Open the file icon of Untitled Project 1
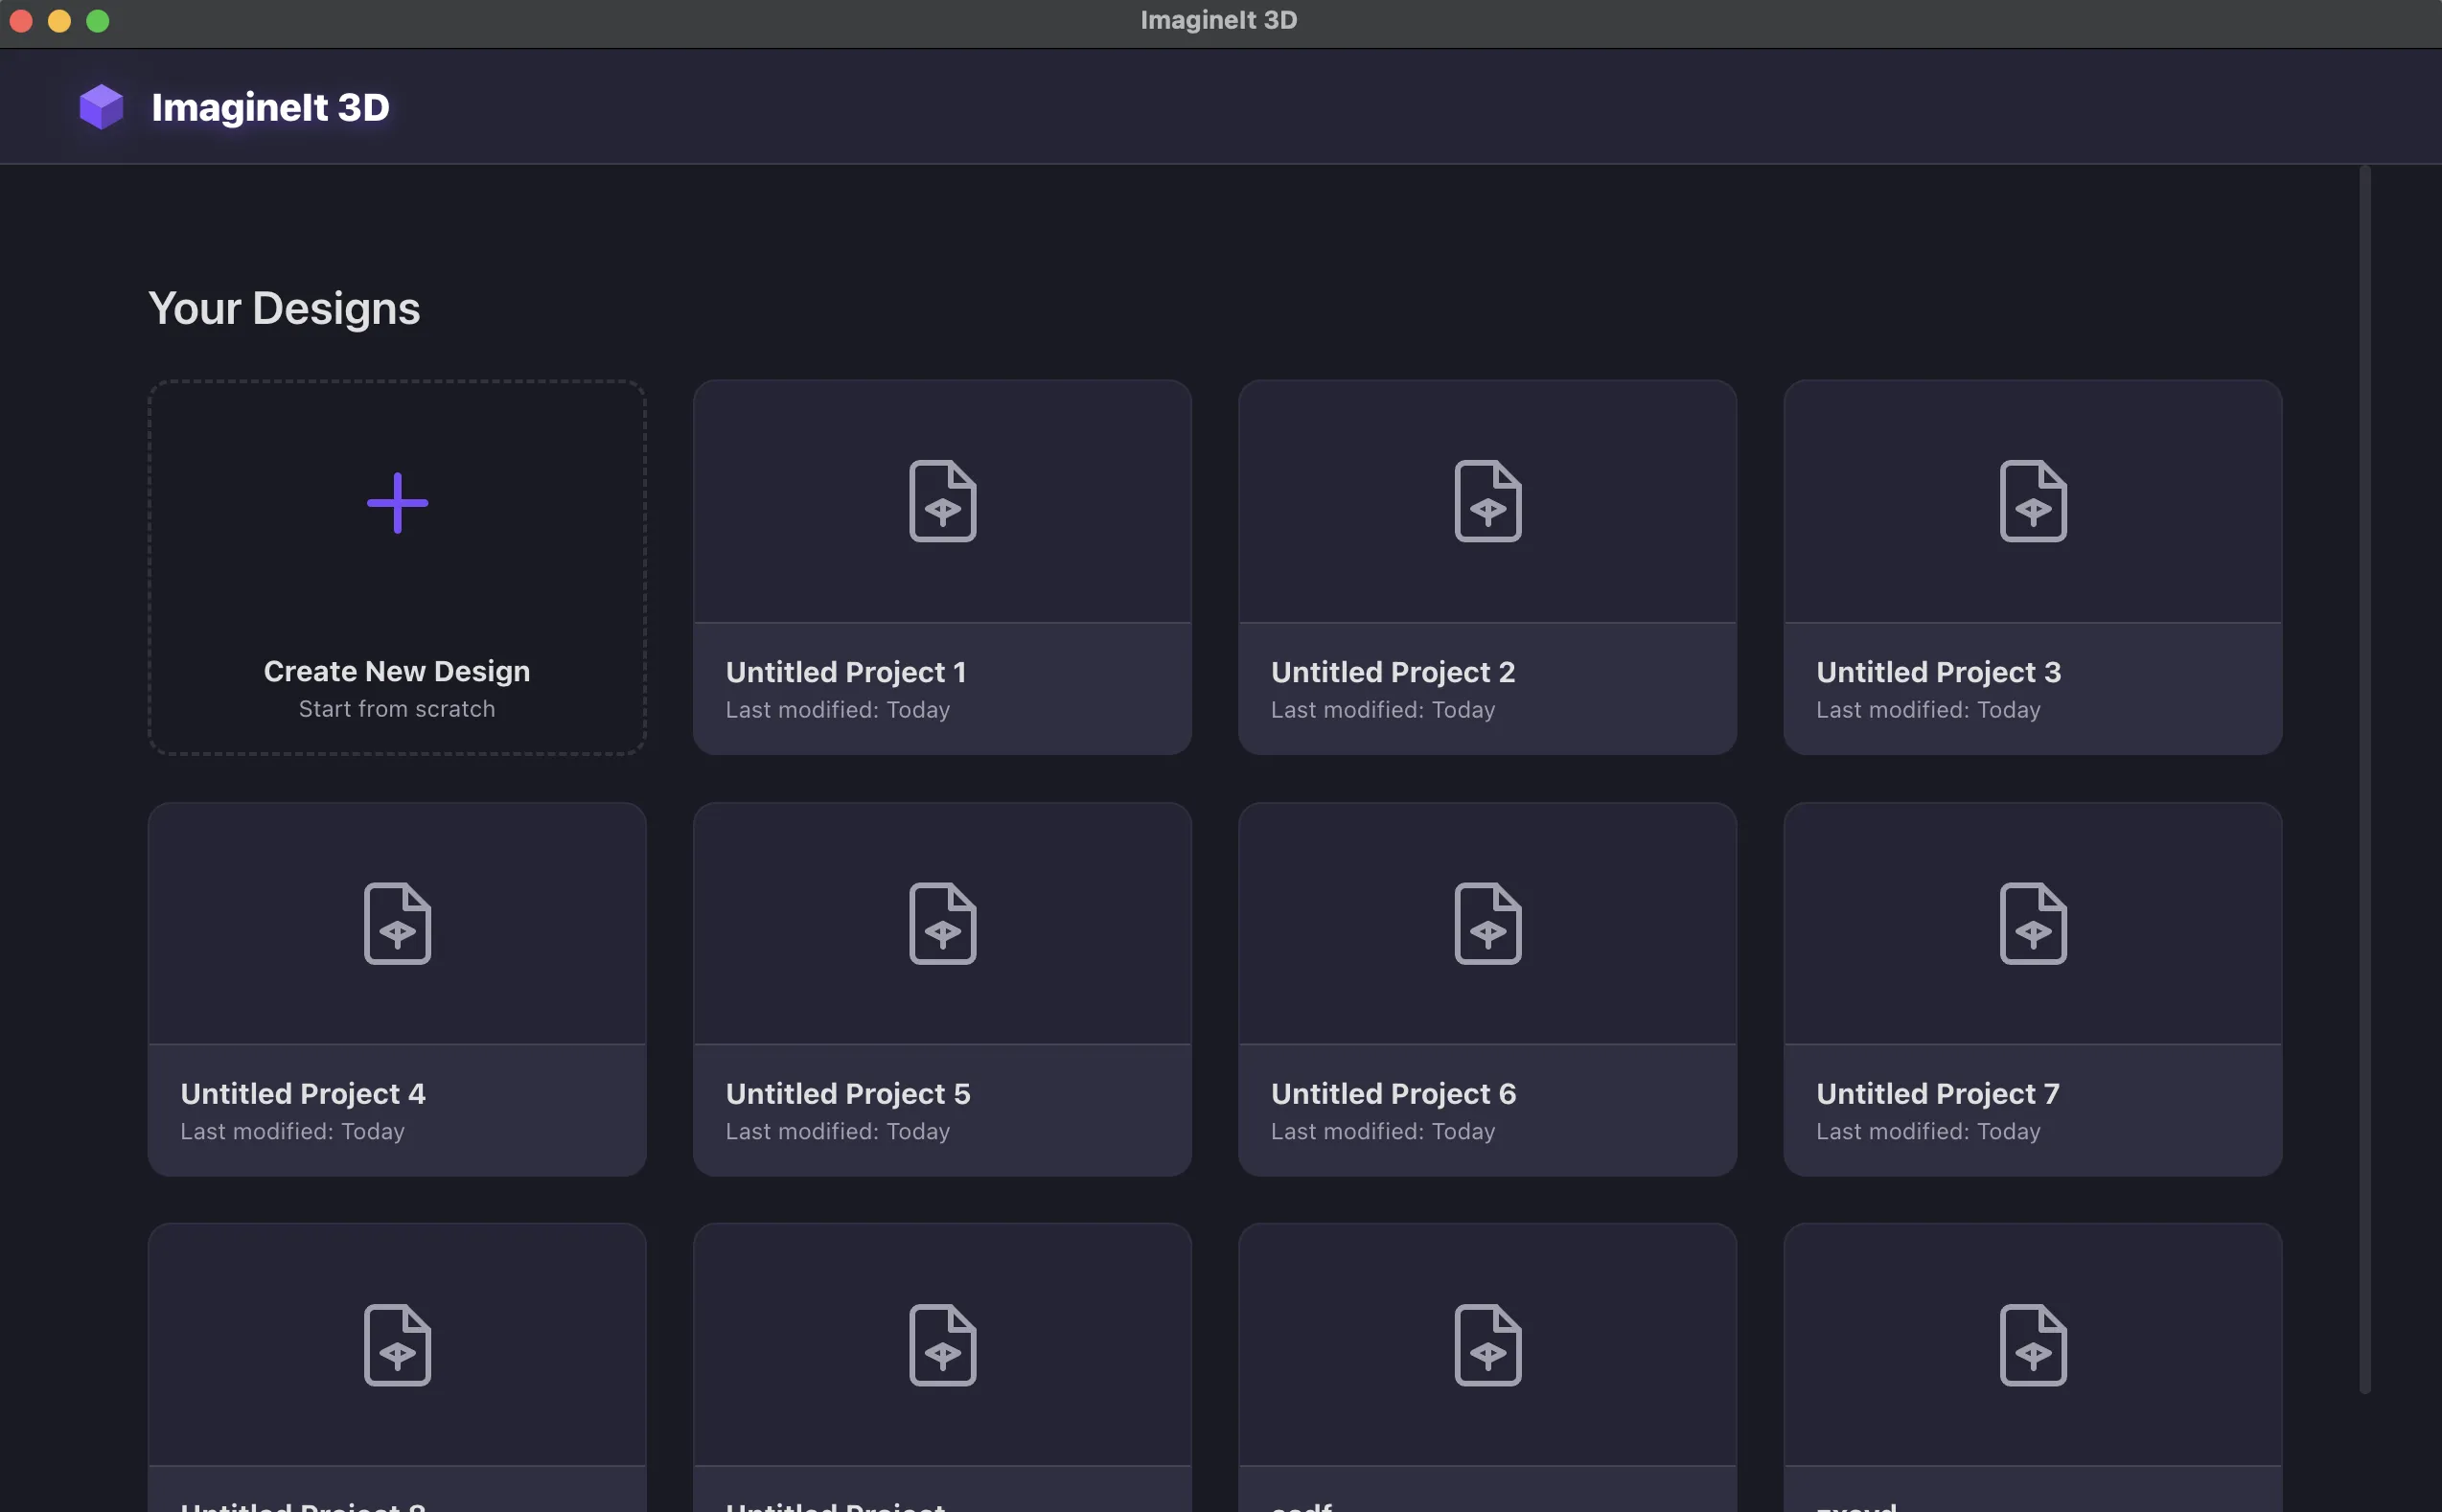2442x1512 pixels. 942,501
